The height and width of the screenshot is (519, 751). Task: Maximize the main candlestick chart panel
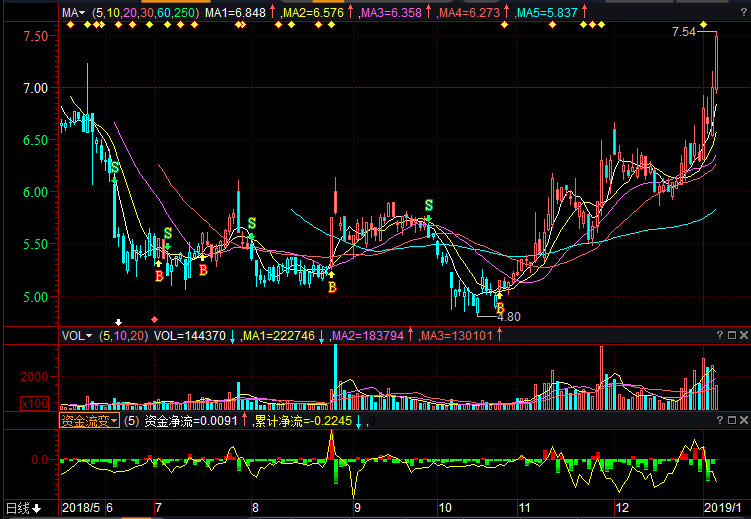coord(730,12)
